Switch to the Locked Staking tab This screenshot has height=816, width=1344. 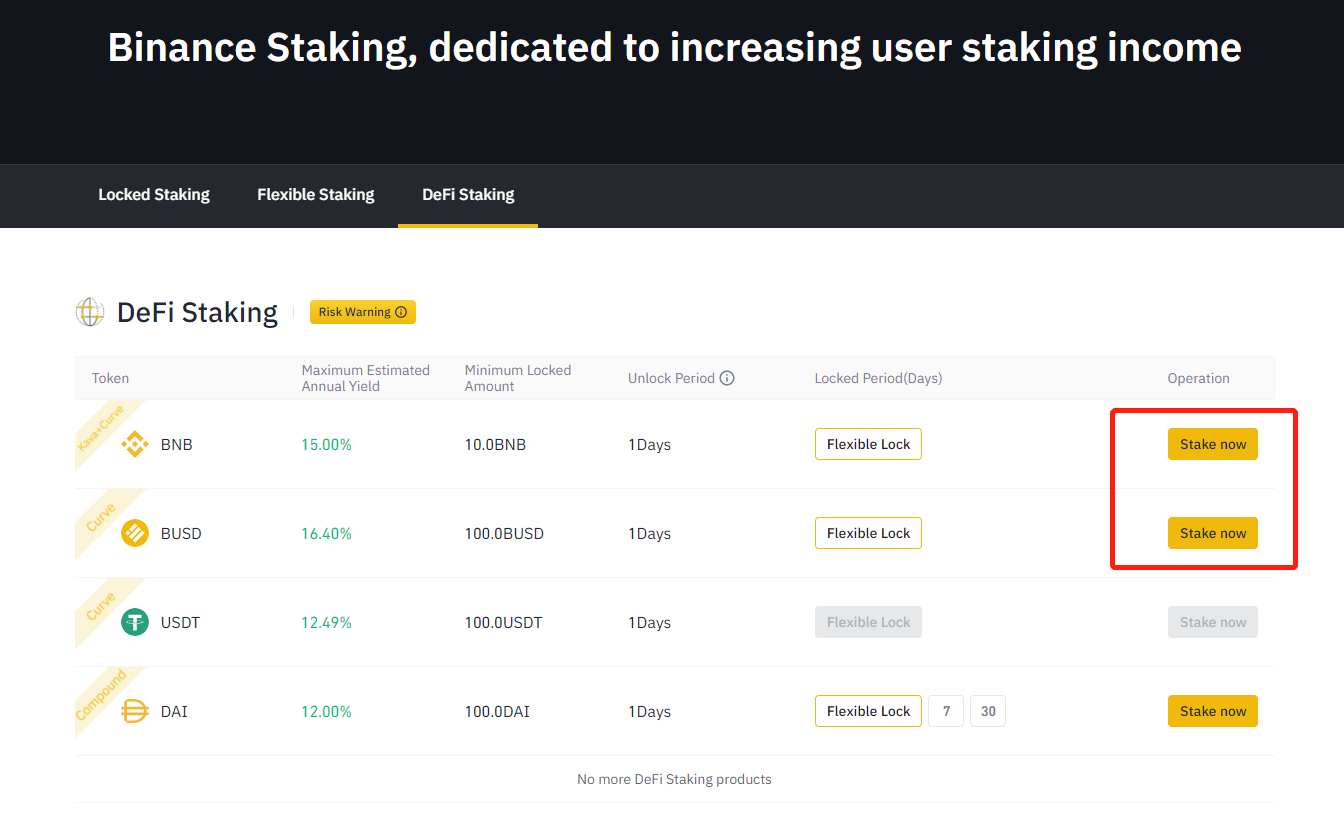(154, 195)
